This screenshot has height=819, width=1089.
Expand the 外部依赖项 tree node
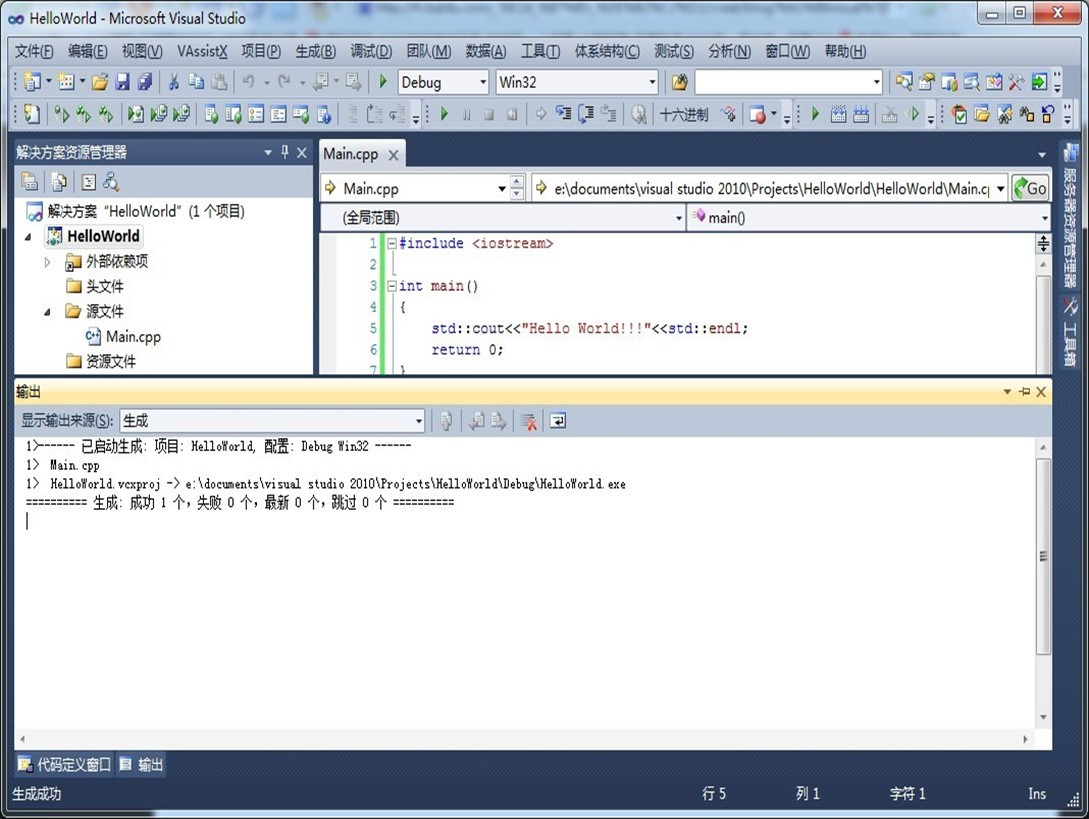tap(47, 262)
